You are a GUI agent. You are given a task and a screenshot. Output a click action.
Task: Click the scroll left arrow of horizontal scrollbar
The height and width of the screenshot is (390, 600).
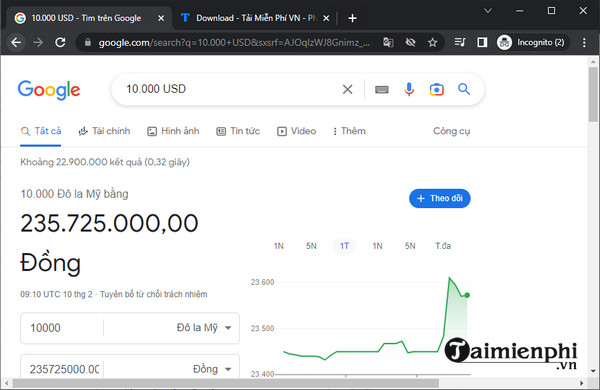(x=6, y=383)
